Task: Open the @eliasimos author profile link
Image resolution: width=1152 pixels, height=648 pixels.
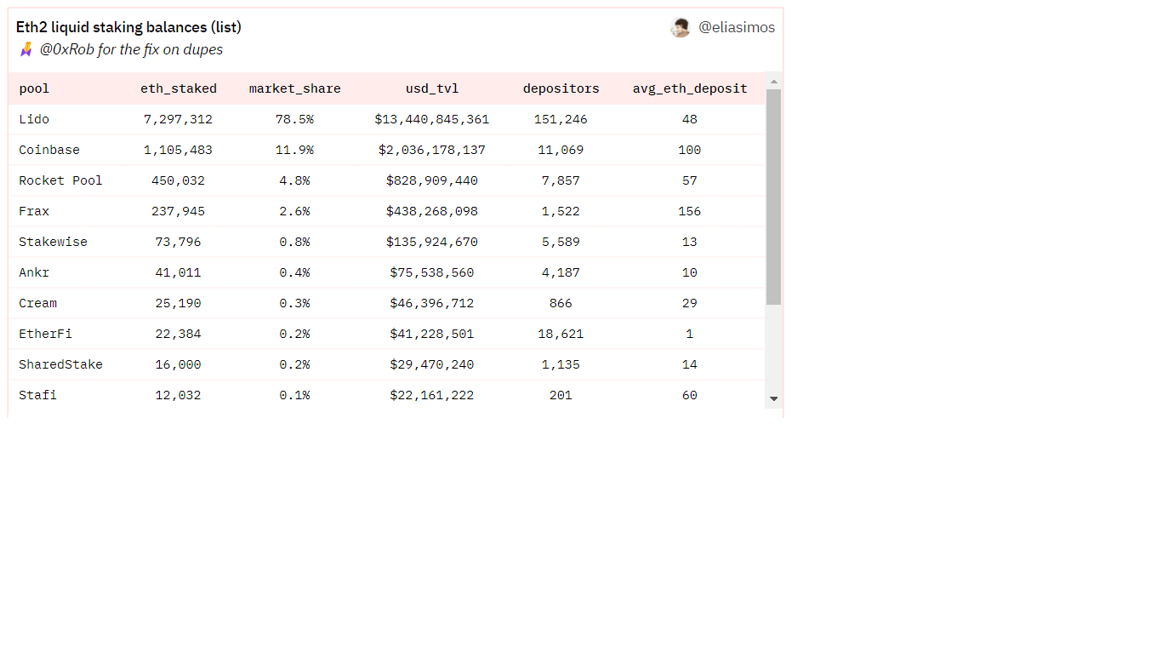Action: (x=736, y=27)
